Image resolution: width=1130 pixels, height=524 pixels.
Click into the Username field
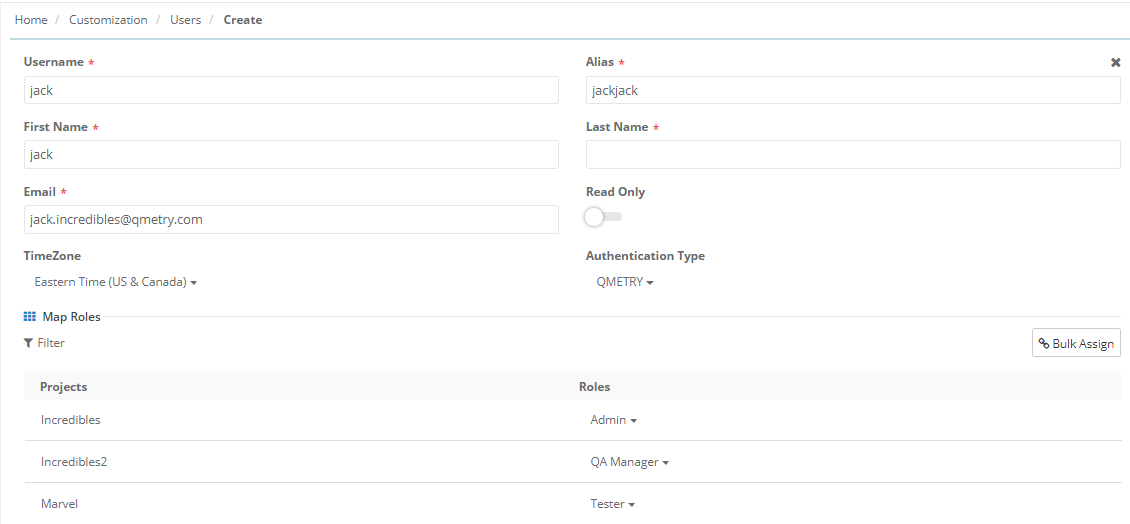pos(291,90)
